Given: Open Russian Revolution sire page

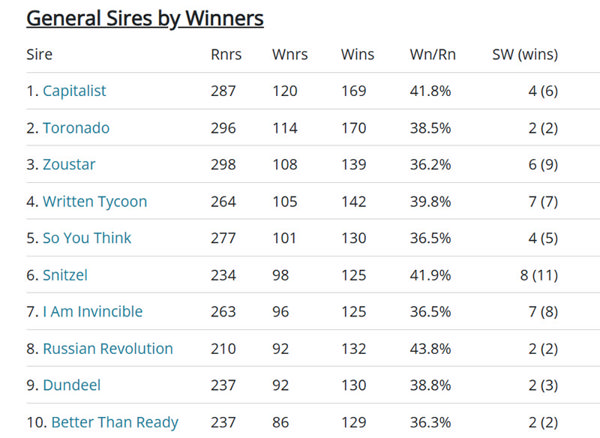Looking at the screenshot, I should tap(107, 349).
